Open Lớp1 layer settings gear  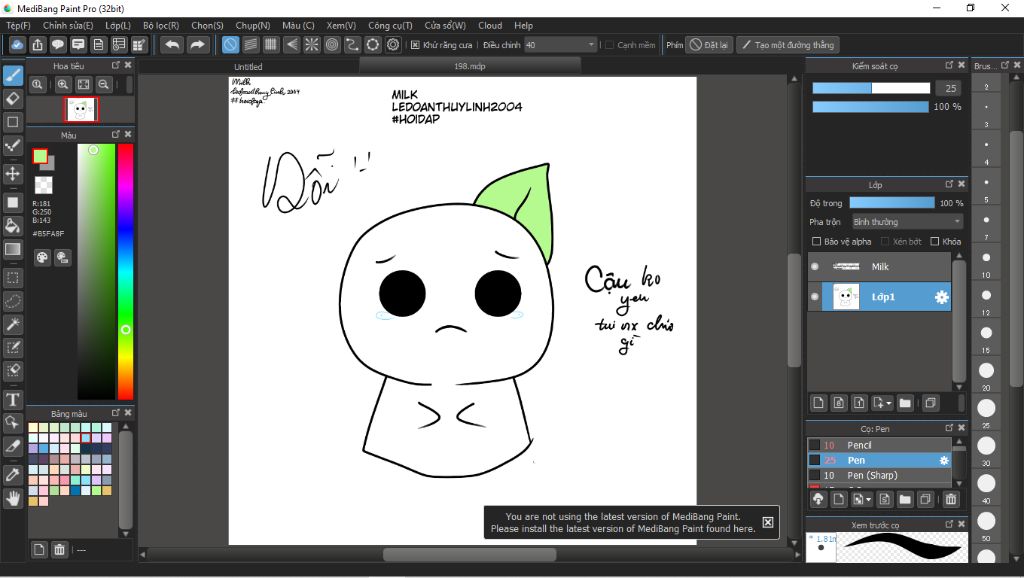941,297
